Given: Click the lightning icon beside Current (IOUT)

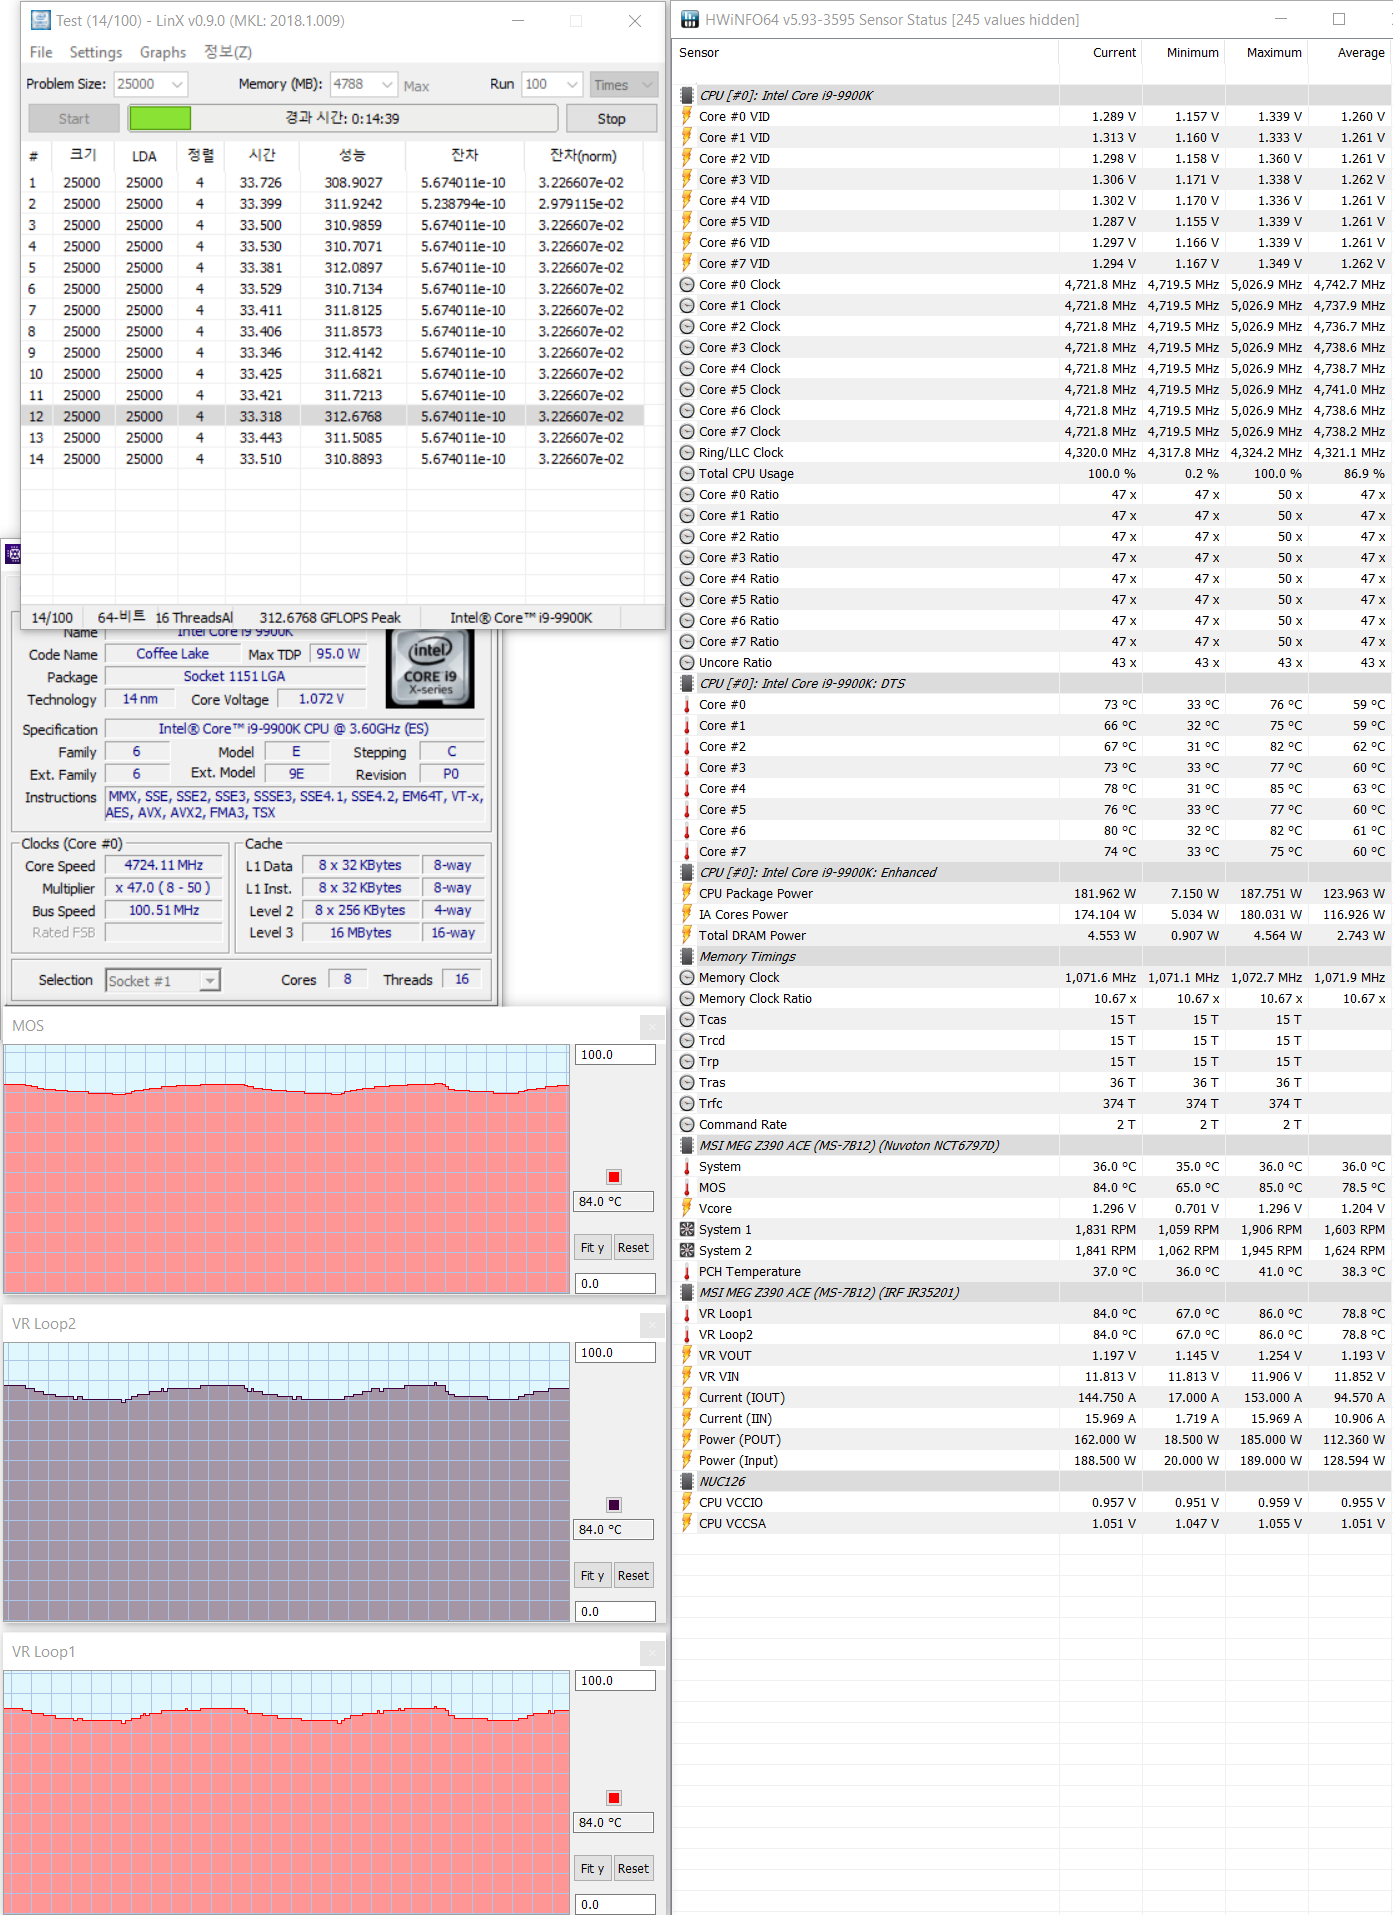Looking at the screenshot, I should (x=687, y=1398).
